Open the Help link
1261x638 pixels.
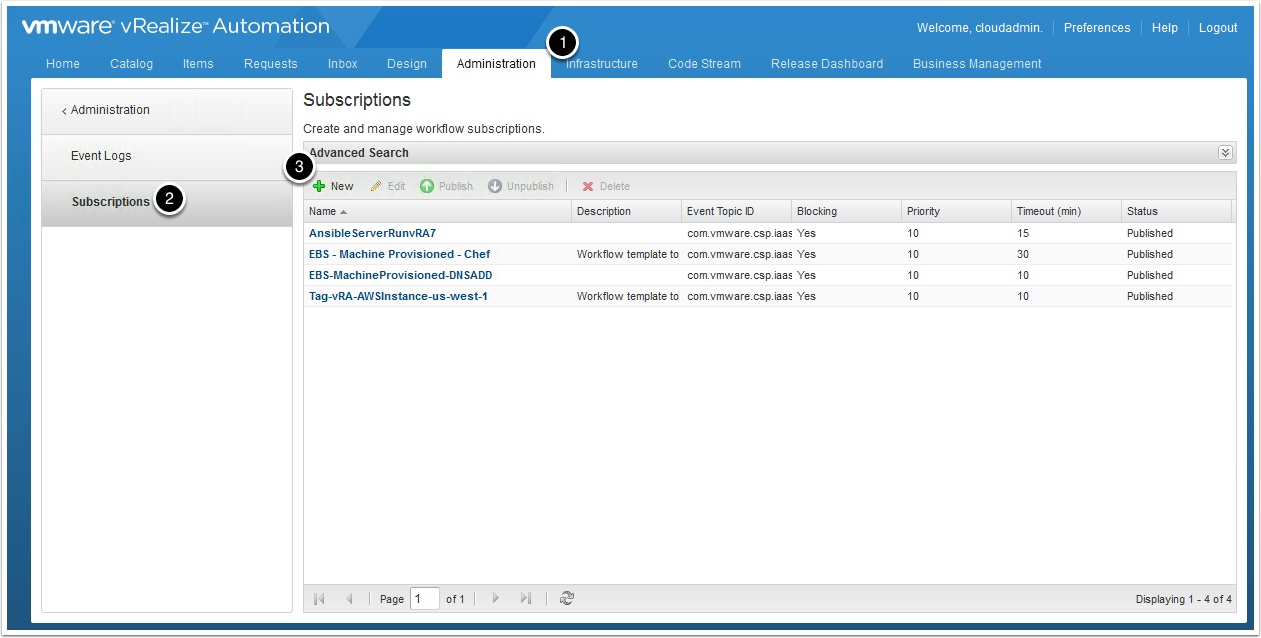1165,28
